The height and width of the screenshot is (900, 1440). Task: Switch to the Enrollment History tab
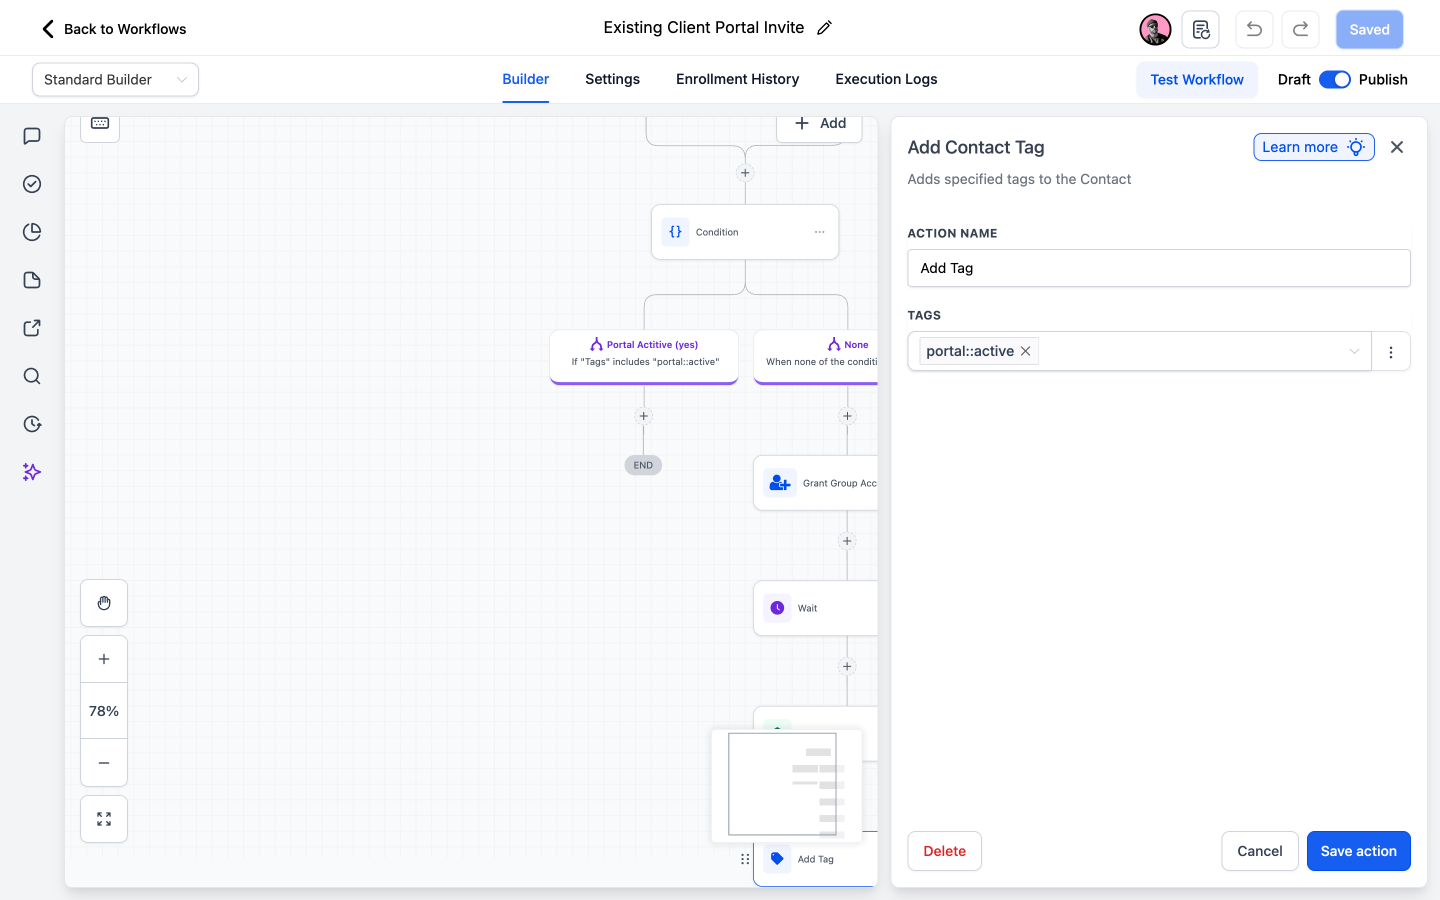[737, 79]
